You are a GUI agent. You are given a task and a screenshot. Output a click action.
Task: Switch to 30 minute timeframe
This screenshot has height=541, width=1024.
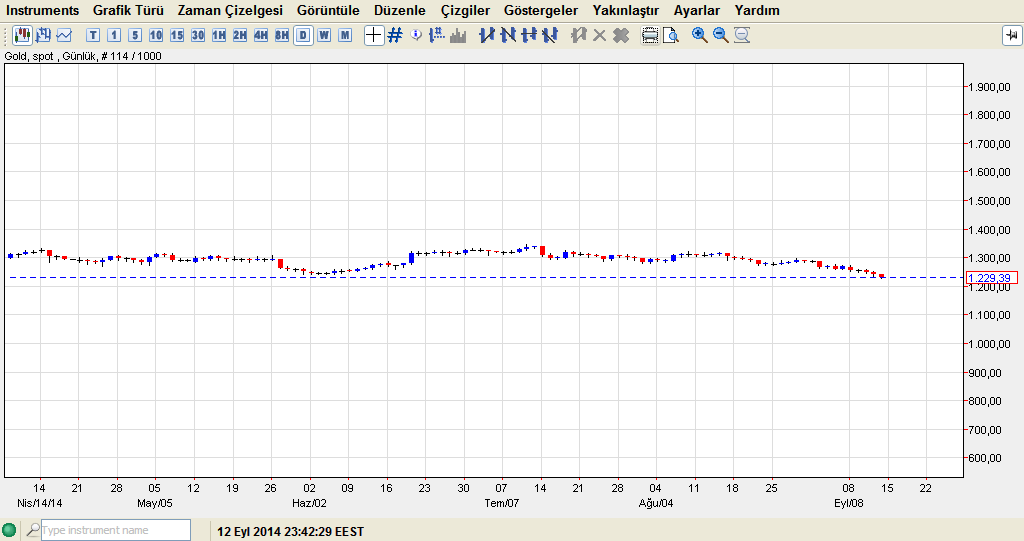pyautogui.click(x=198, y=35)
